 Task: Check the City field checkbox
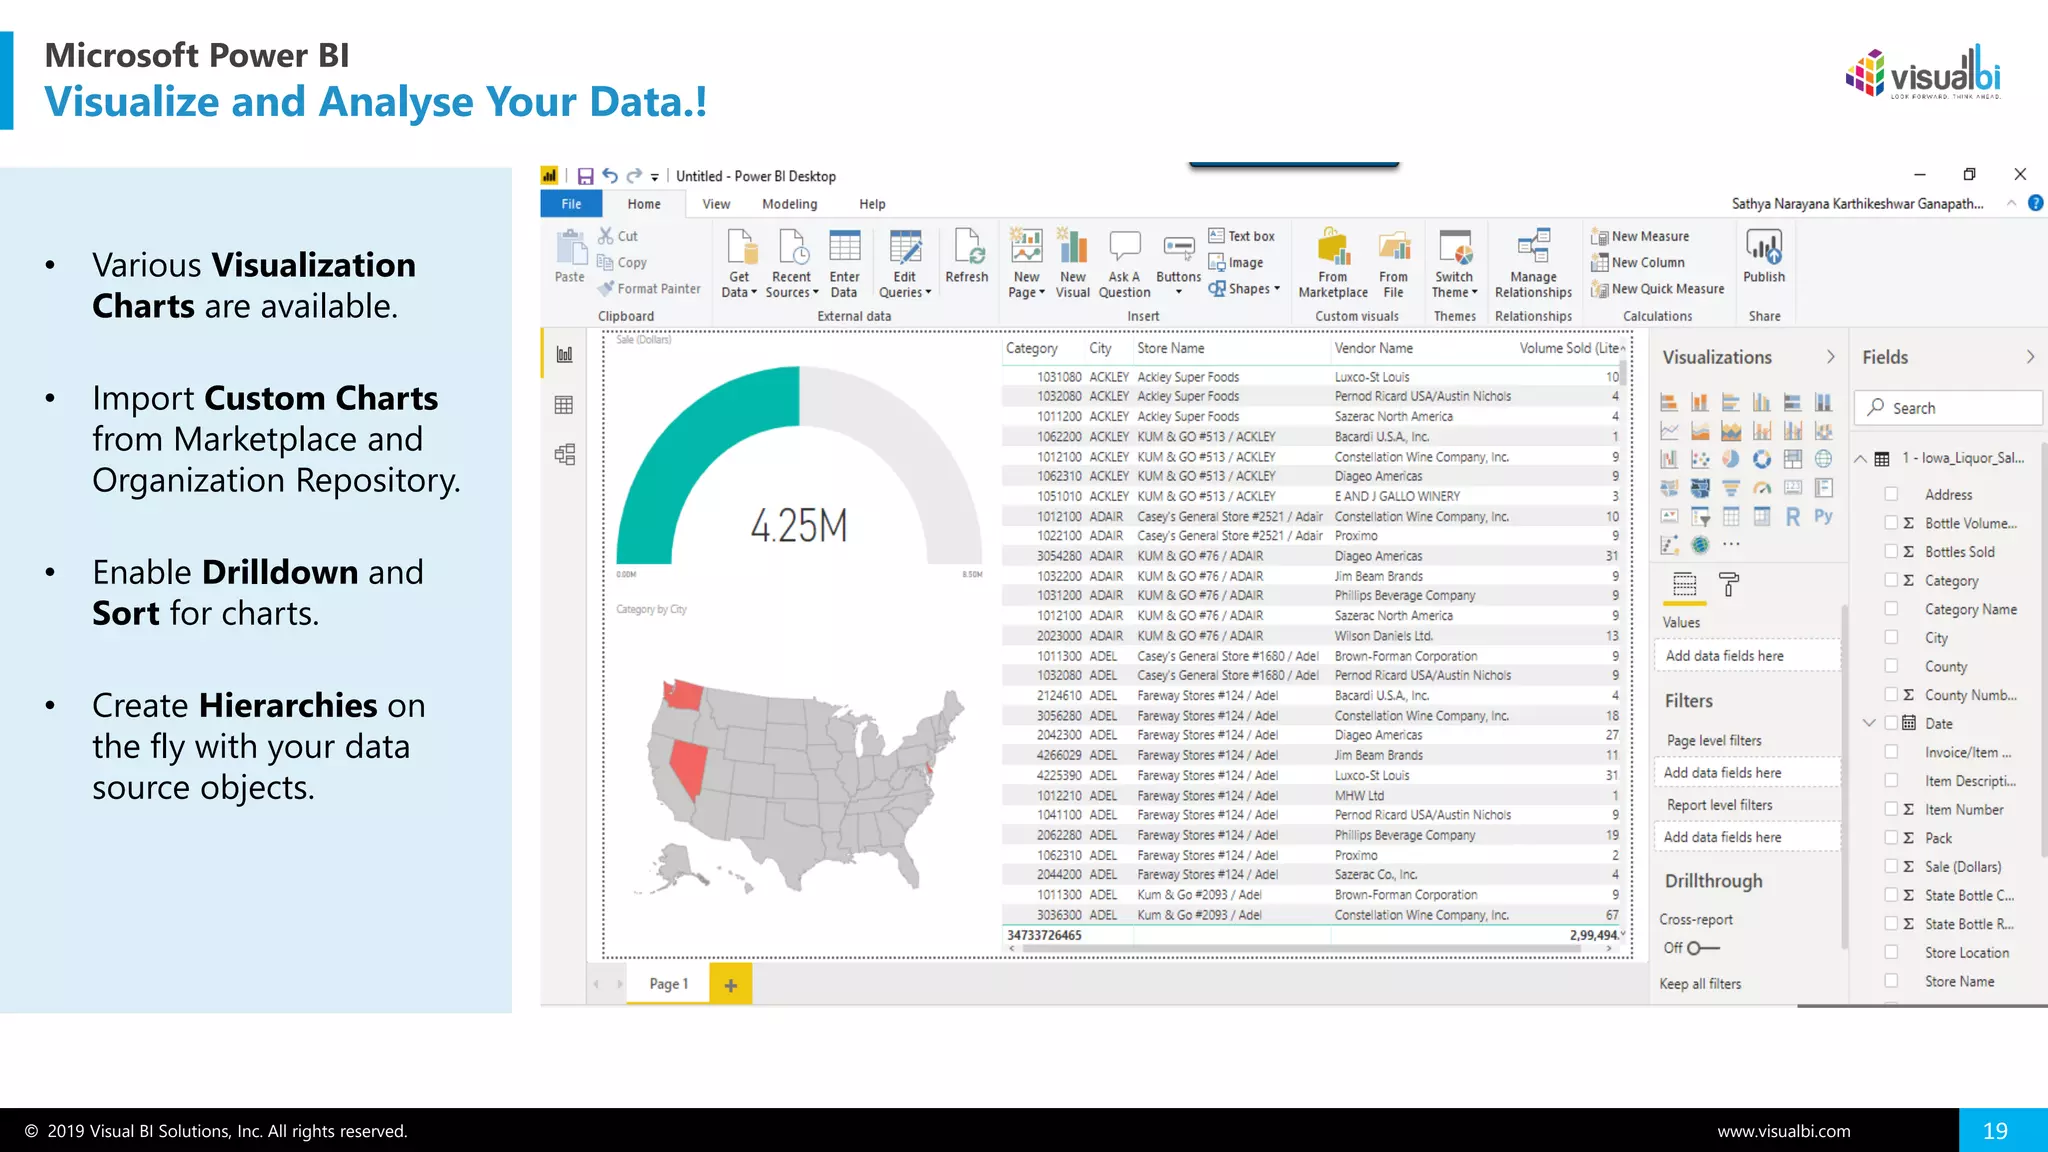1891,637
